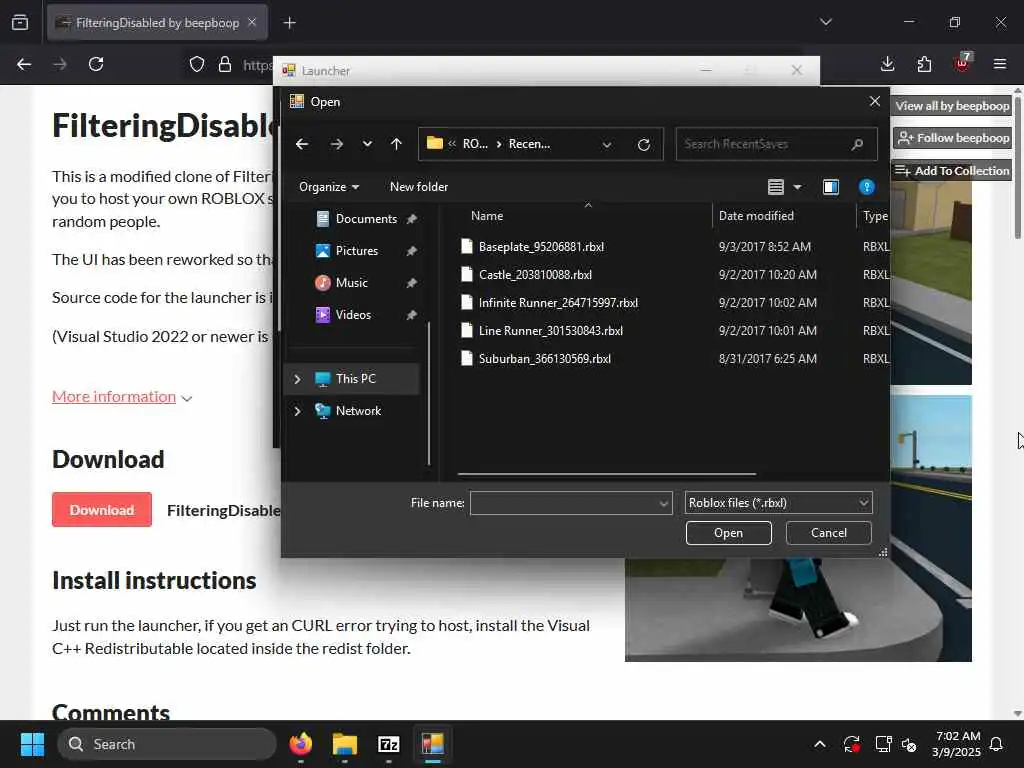Click Firefox back arrow

(x=24, y=64)
